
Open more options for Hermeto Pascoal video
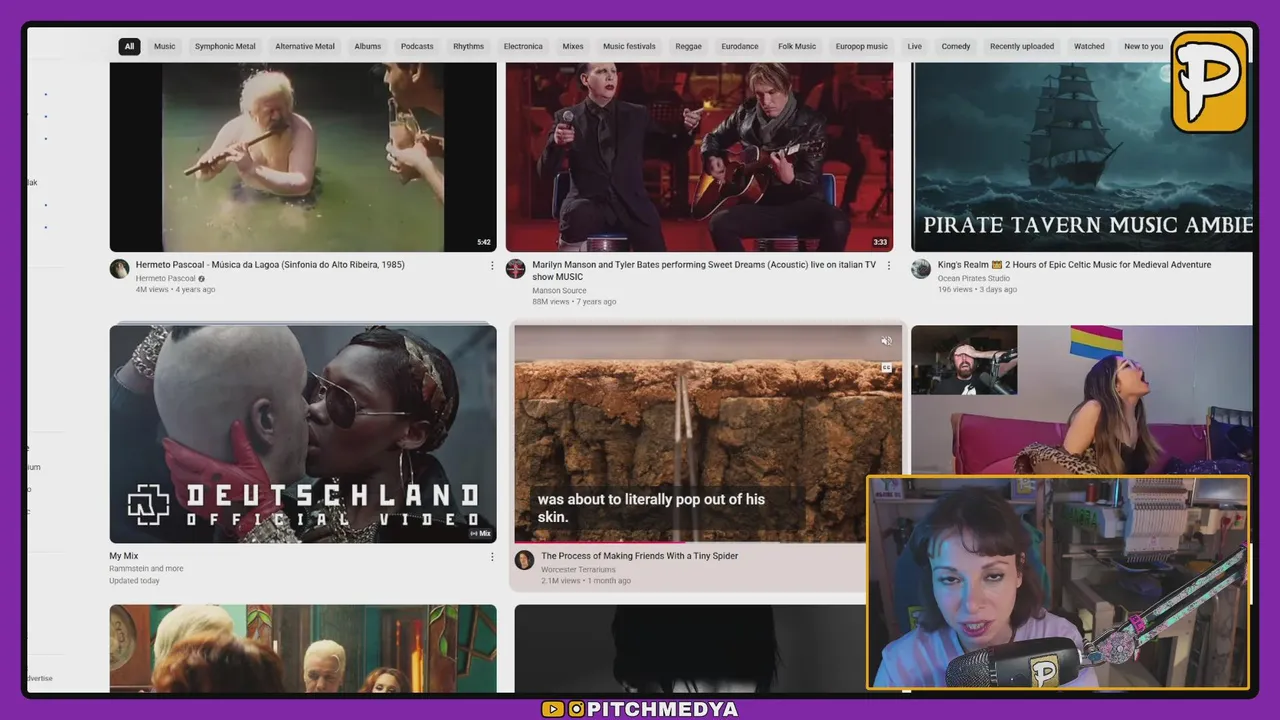click(x=492, y=265)
